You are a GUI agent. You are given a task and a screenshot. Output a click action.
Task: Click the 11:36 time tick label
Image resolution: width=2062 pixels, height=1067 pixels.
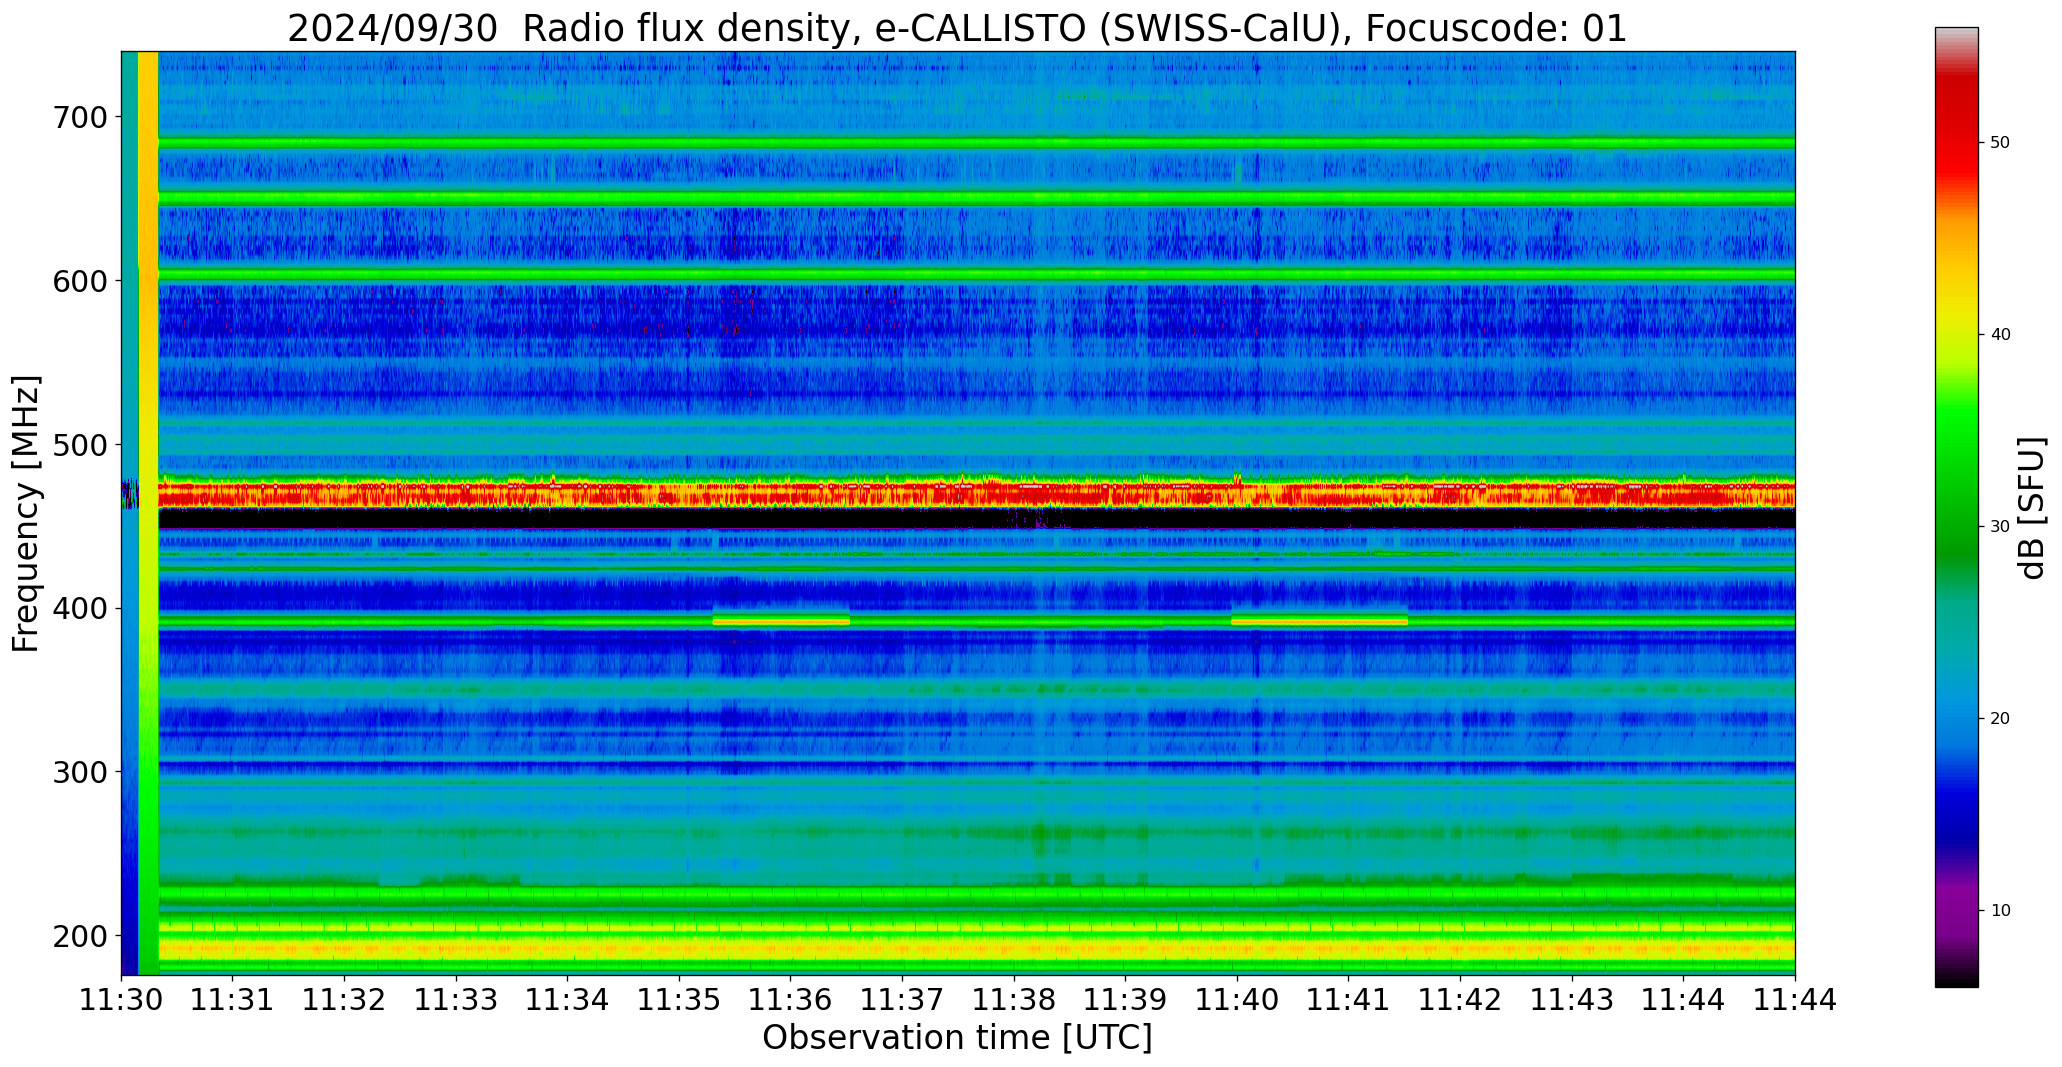pos(791,1000)
